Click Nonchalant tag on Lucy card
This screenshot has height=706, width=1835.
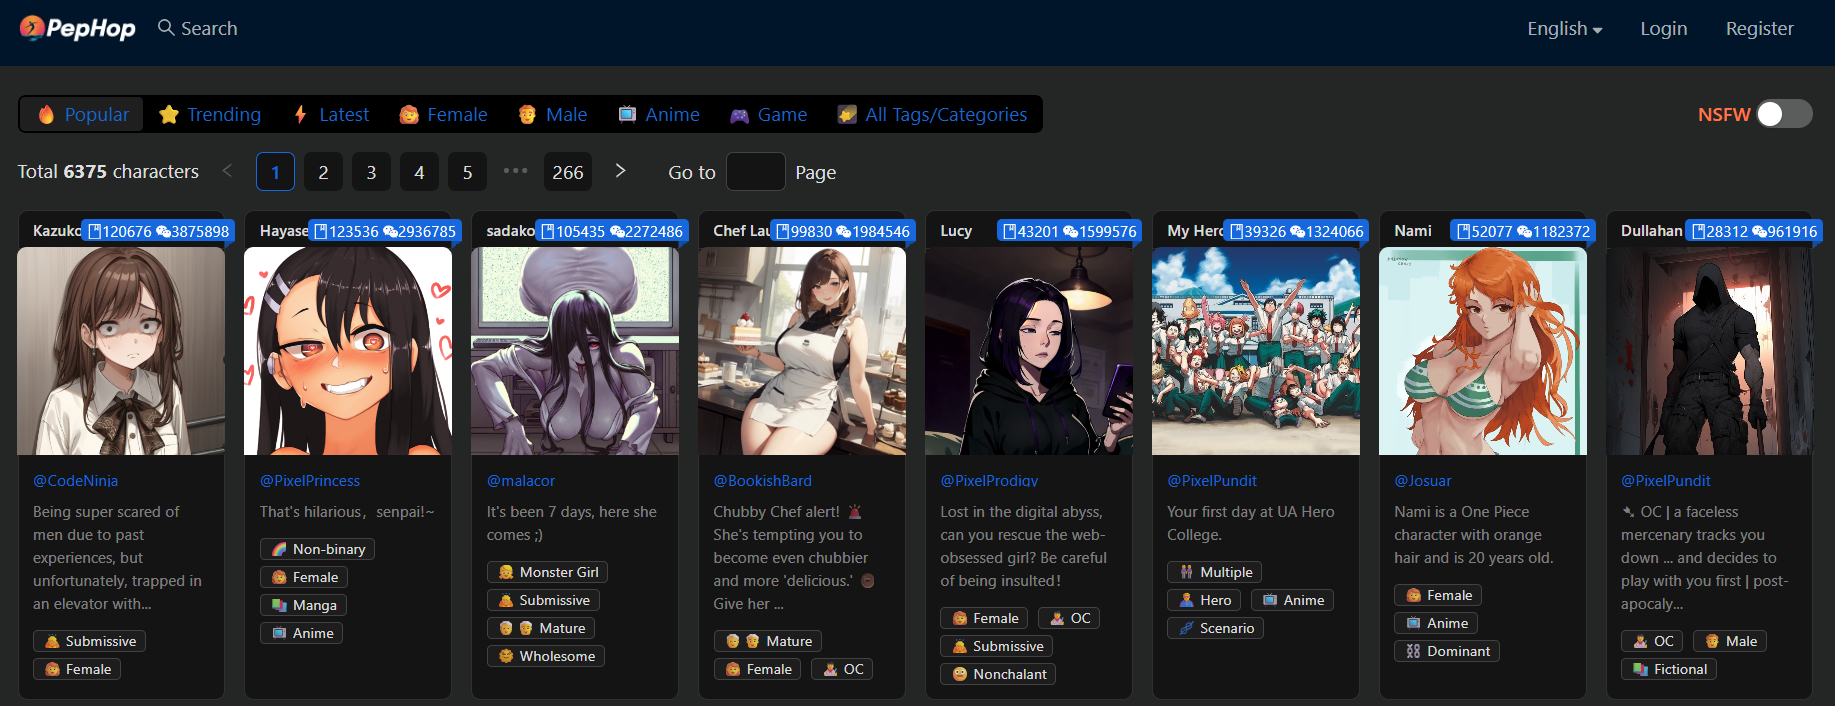[998, 674]
